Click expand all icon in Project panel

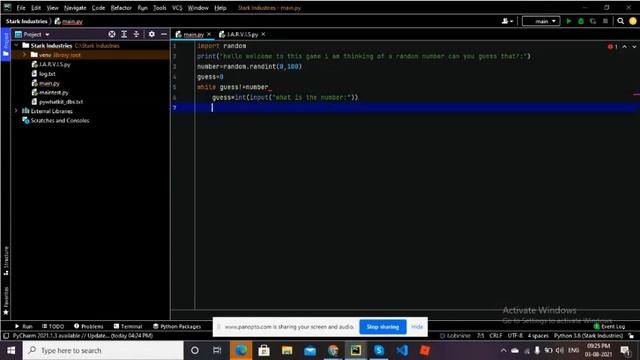click(x=124, y=34)
